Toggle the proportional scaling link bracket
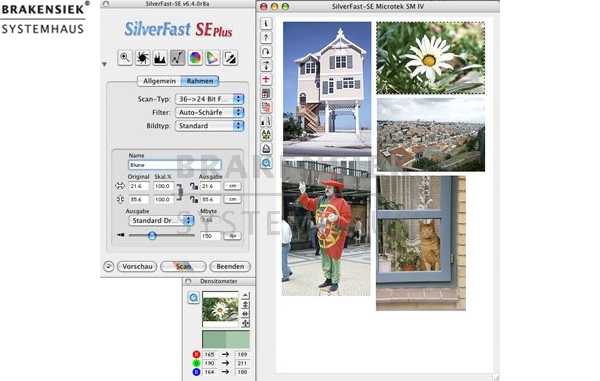Viewport: 600px width, 381px height. click(179, 192)
